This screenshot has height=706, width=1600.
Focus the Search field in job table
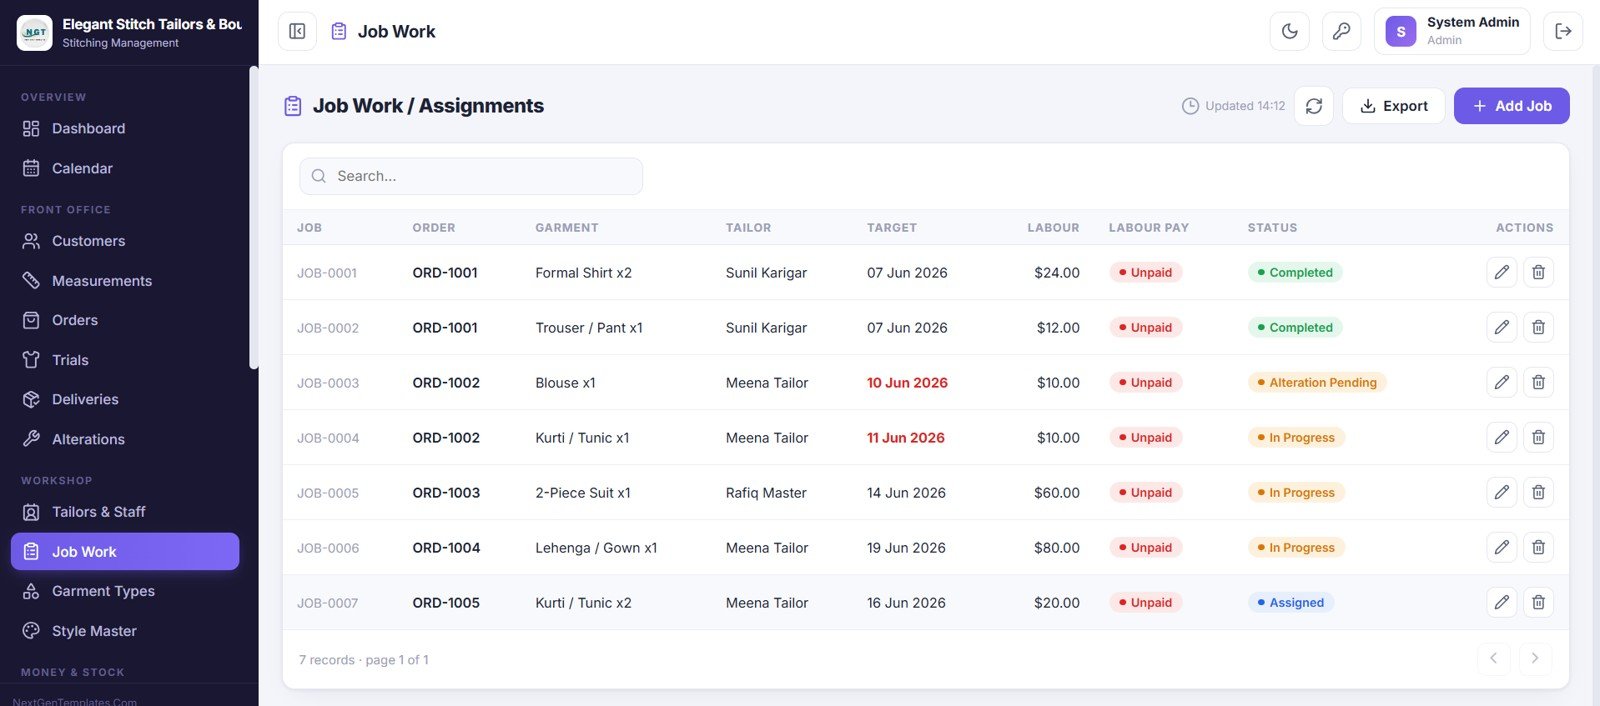point(471,176)
